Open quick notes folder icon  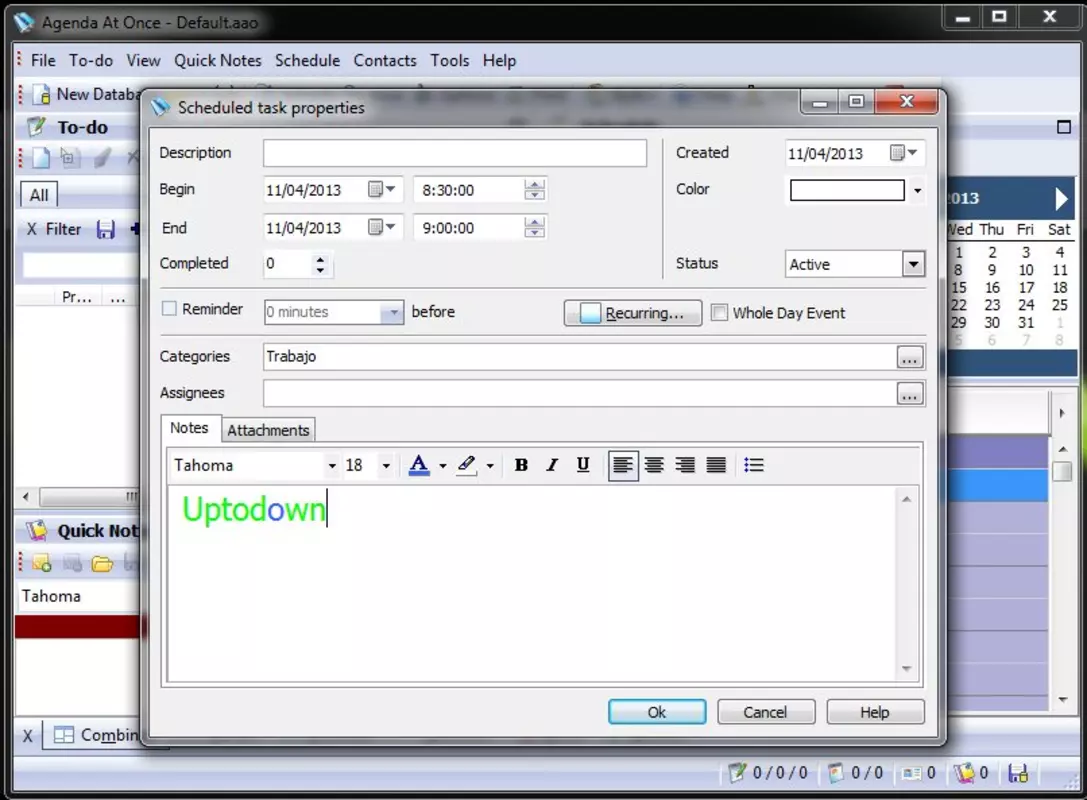coord(102,564)
